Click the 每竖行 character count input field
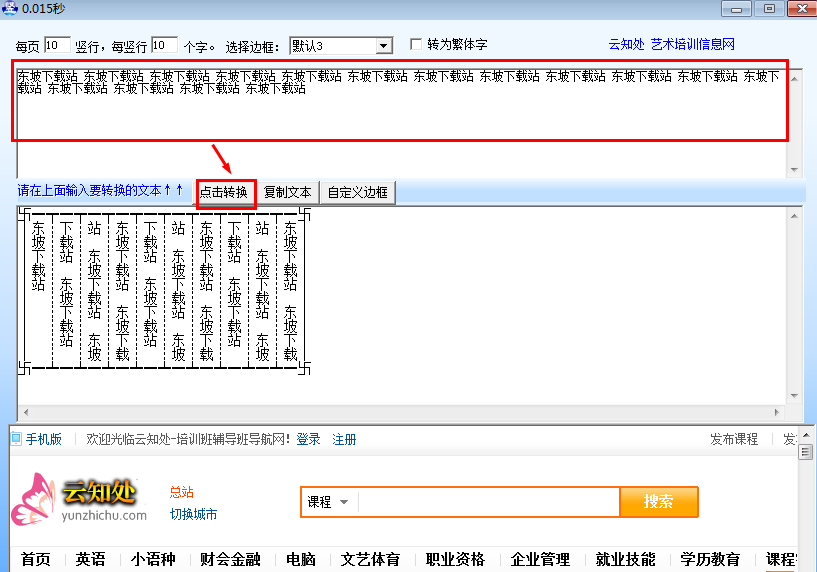 point(164,45)
